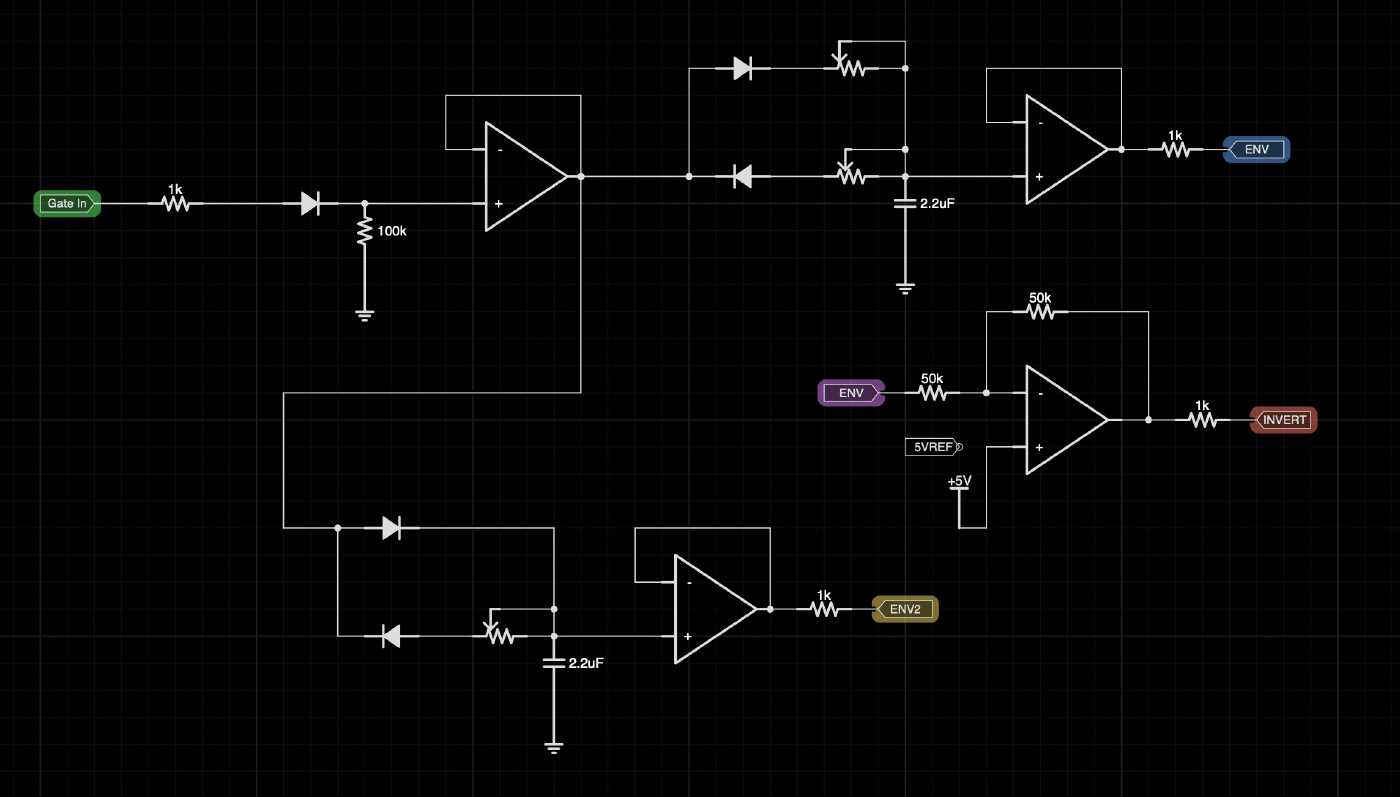
Task: Click the blue ENV output port
Action: coord(1257,150)
